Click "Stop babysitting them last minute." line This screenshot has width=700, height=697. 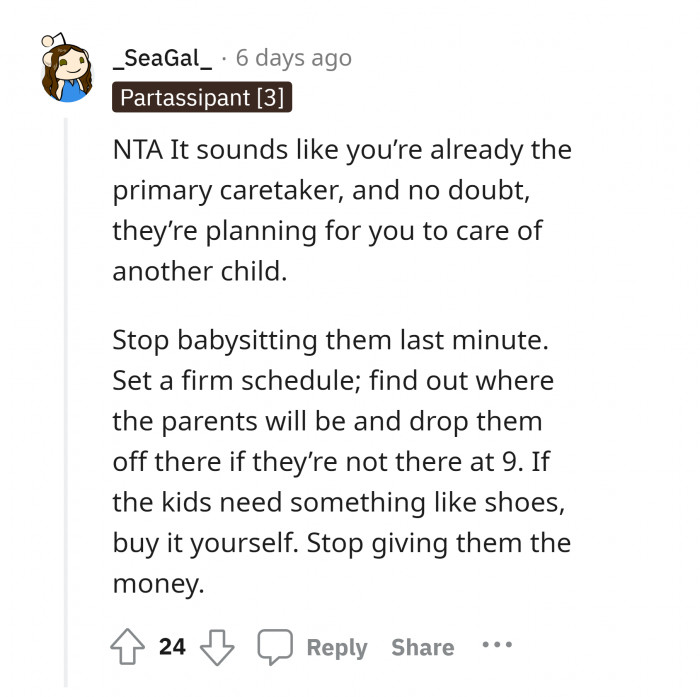coord(331,339)
